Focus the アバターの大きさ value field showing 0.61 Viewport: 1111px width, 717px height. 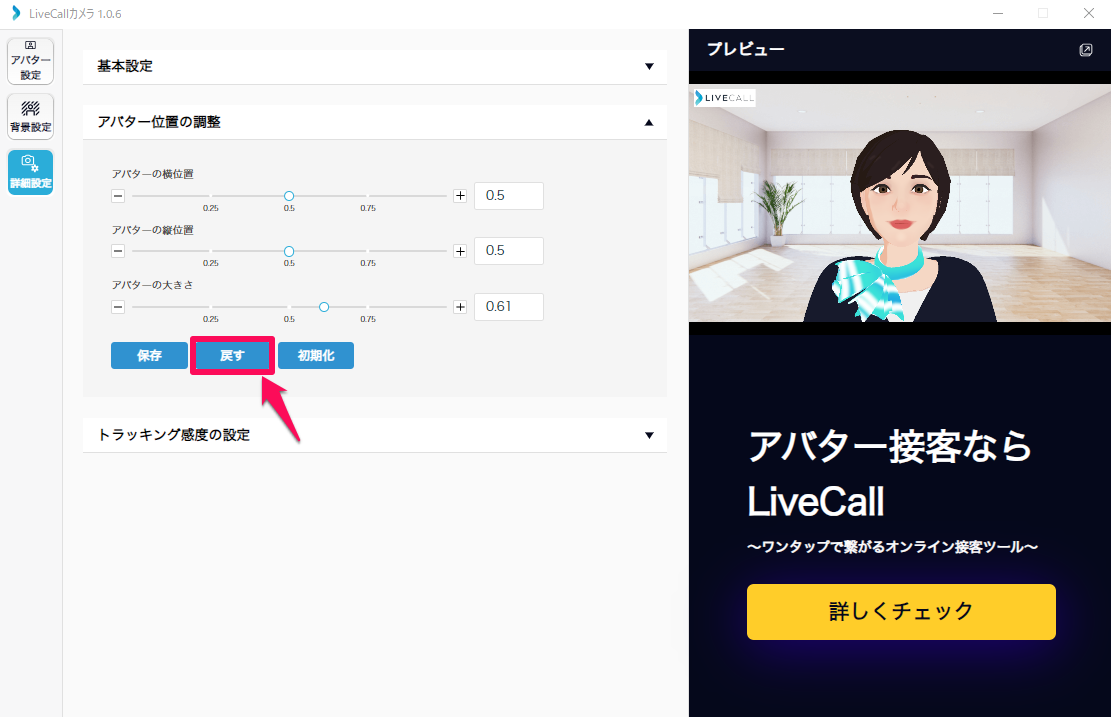click(509, 307)
